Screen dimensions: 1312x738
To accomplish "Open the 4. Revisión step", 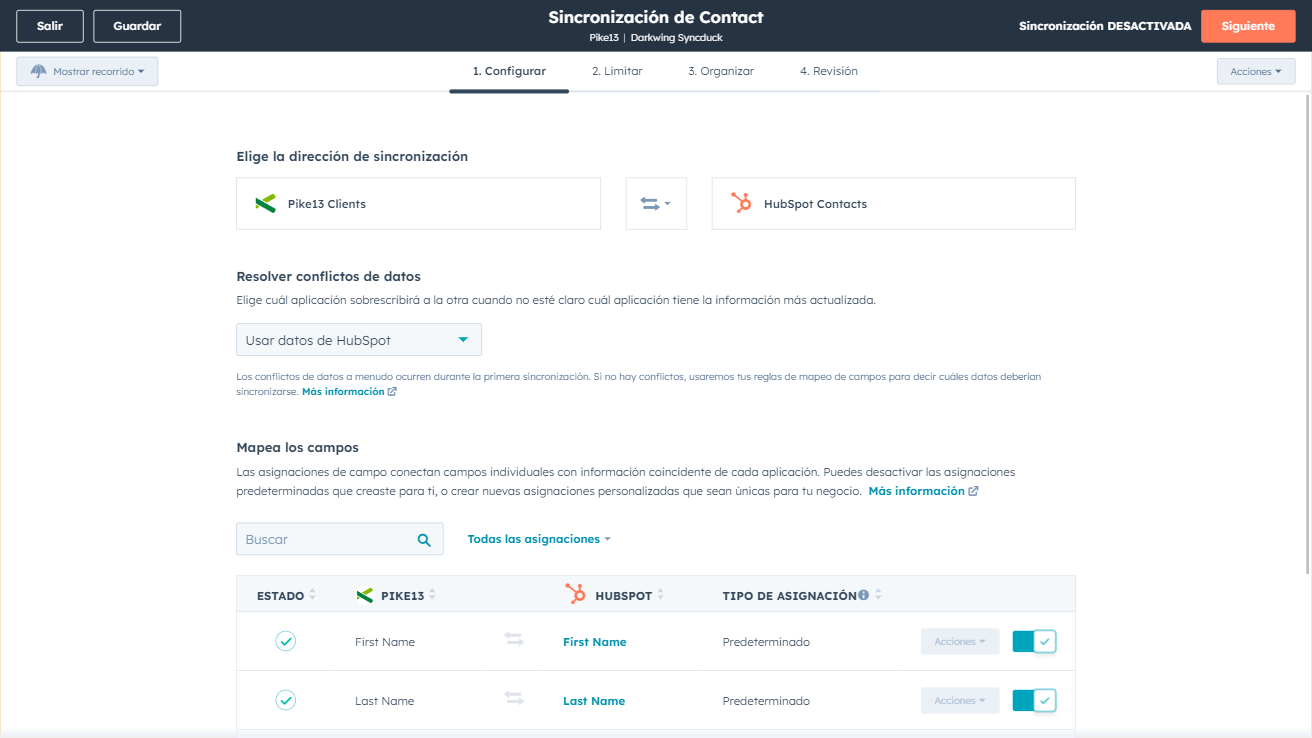I will pyautogui.click(x=829, y=71).
